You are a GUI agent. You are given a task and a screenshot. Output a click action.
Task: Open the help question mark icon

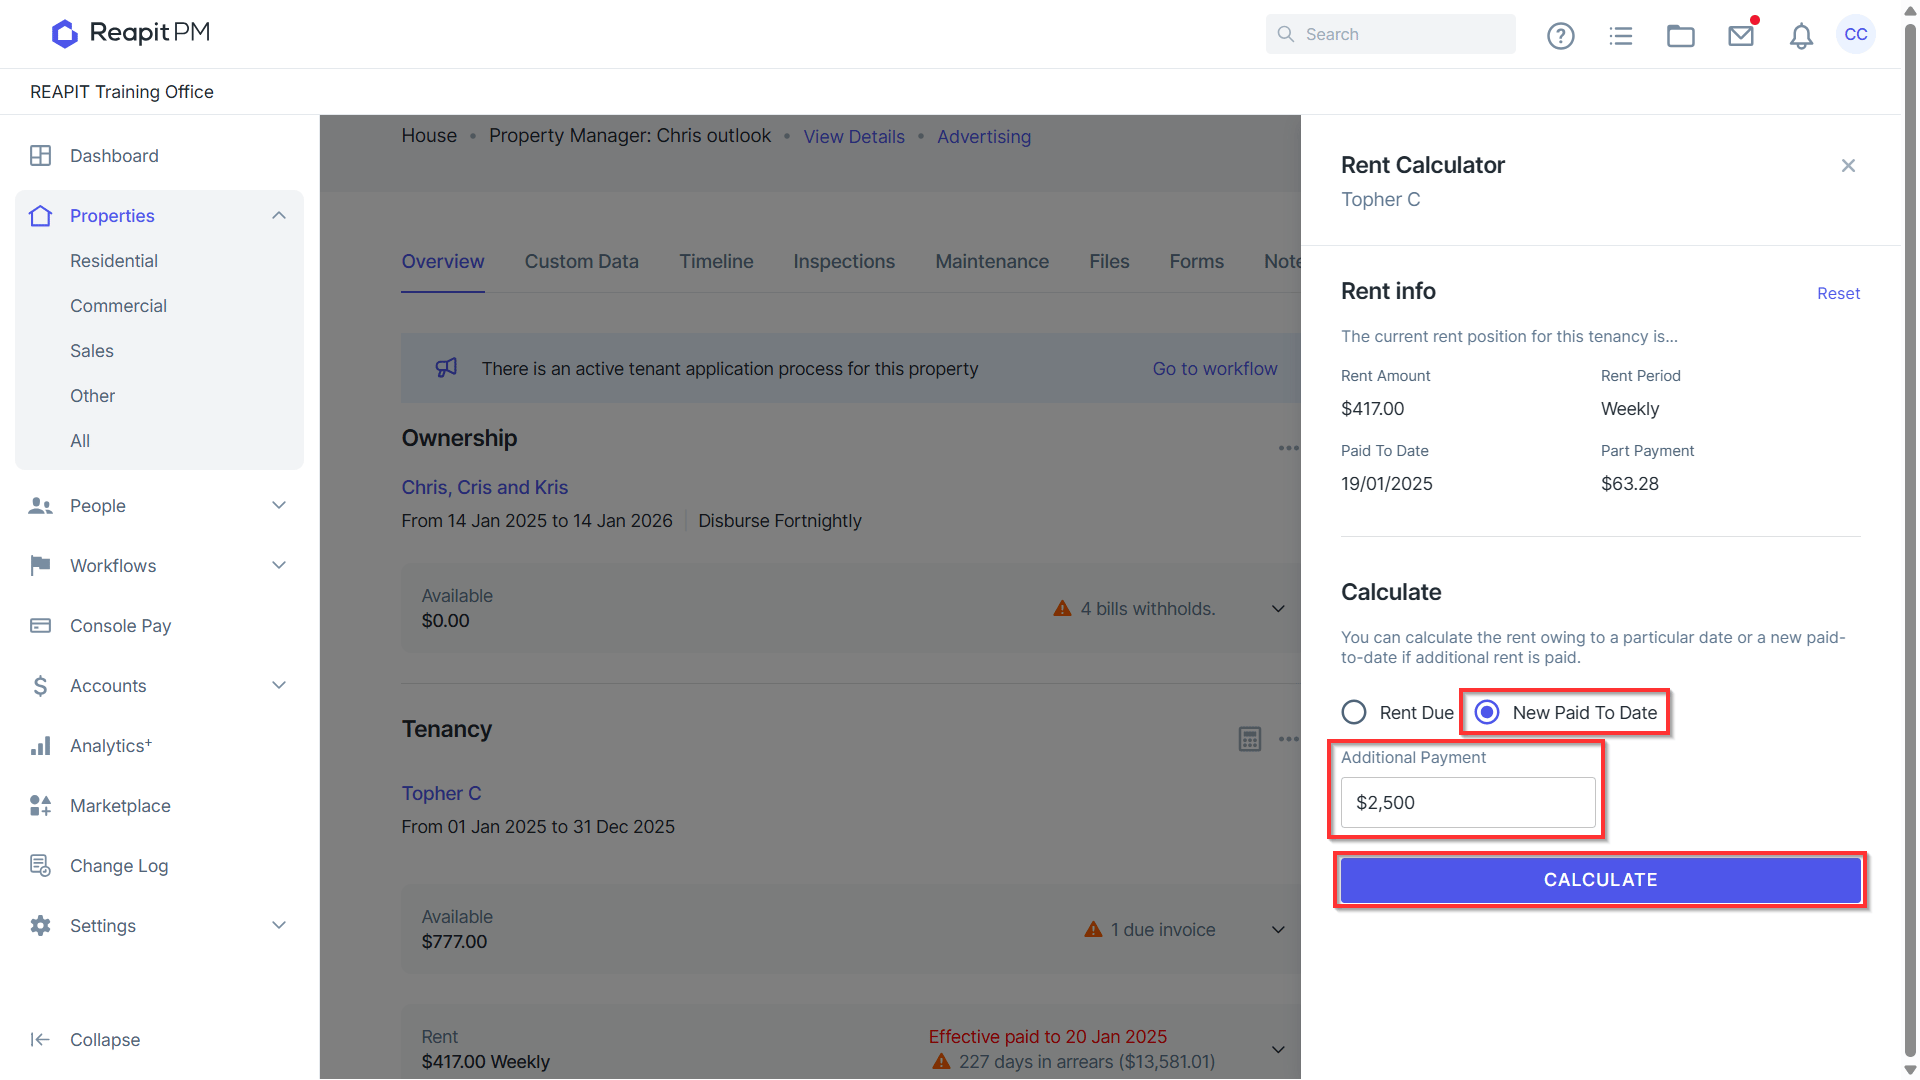[1560, 36]
